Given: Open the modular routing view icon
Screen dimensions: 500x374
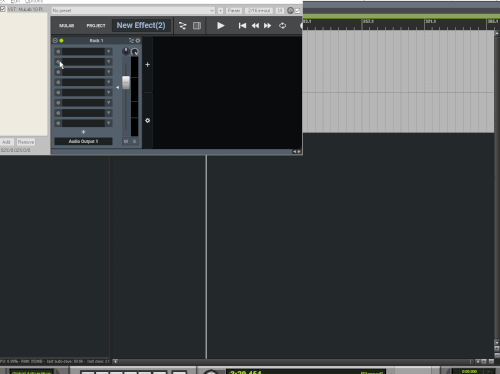Looking at the screenshot, I should tap(183, 26).
